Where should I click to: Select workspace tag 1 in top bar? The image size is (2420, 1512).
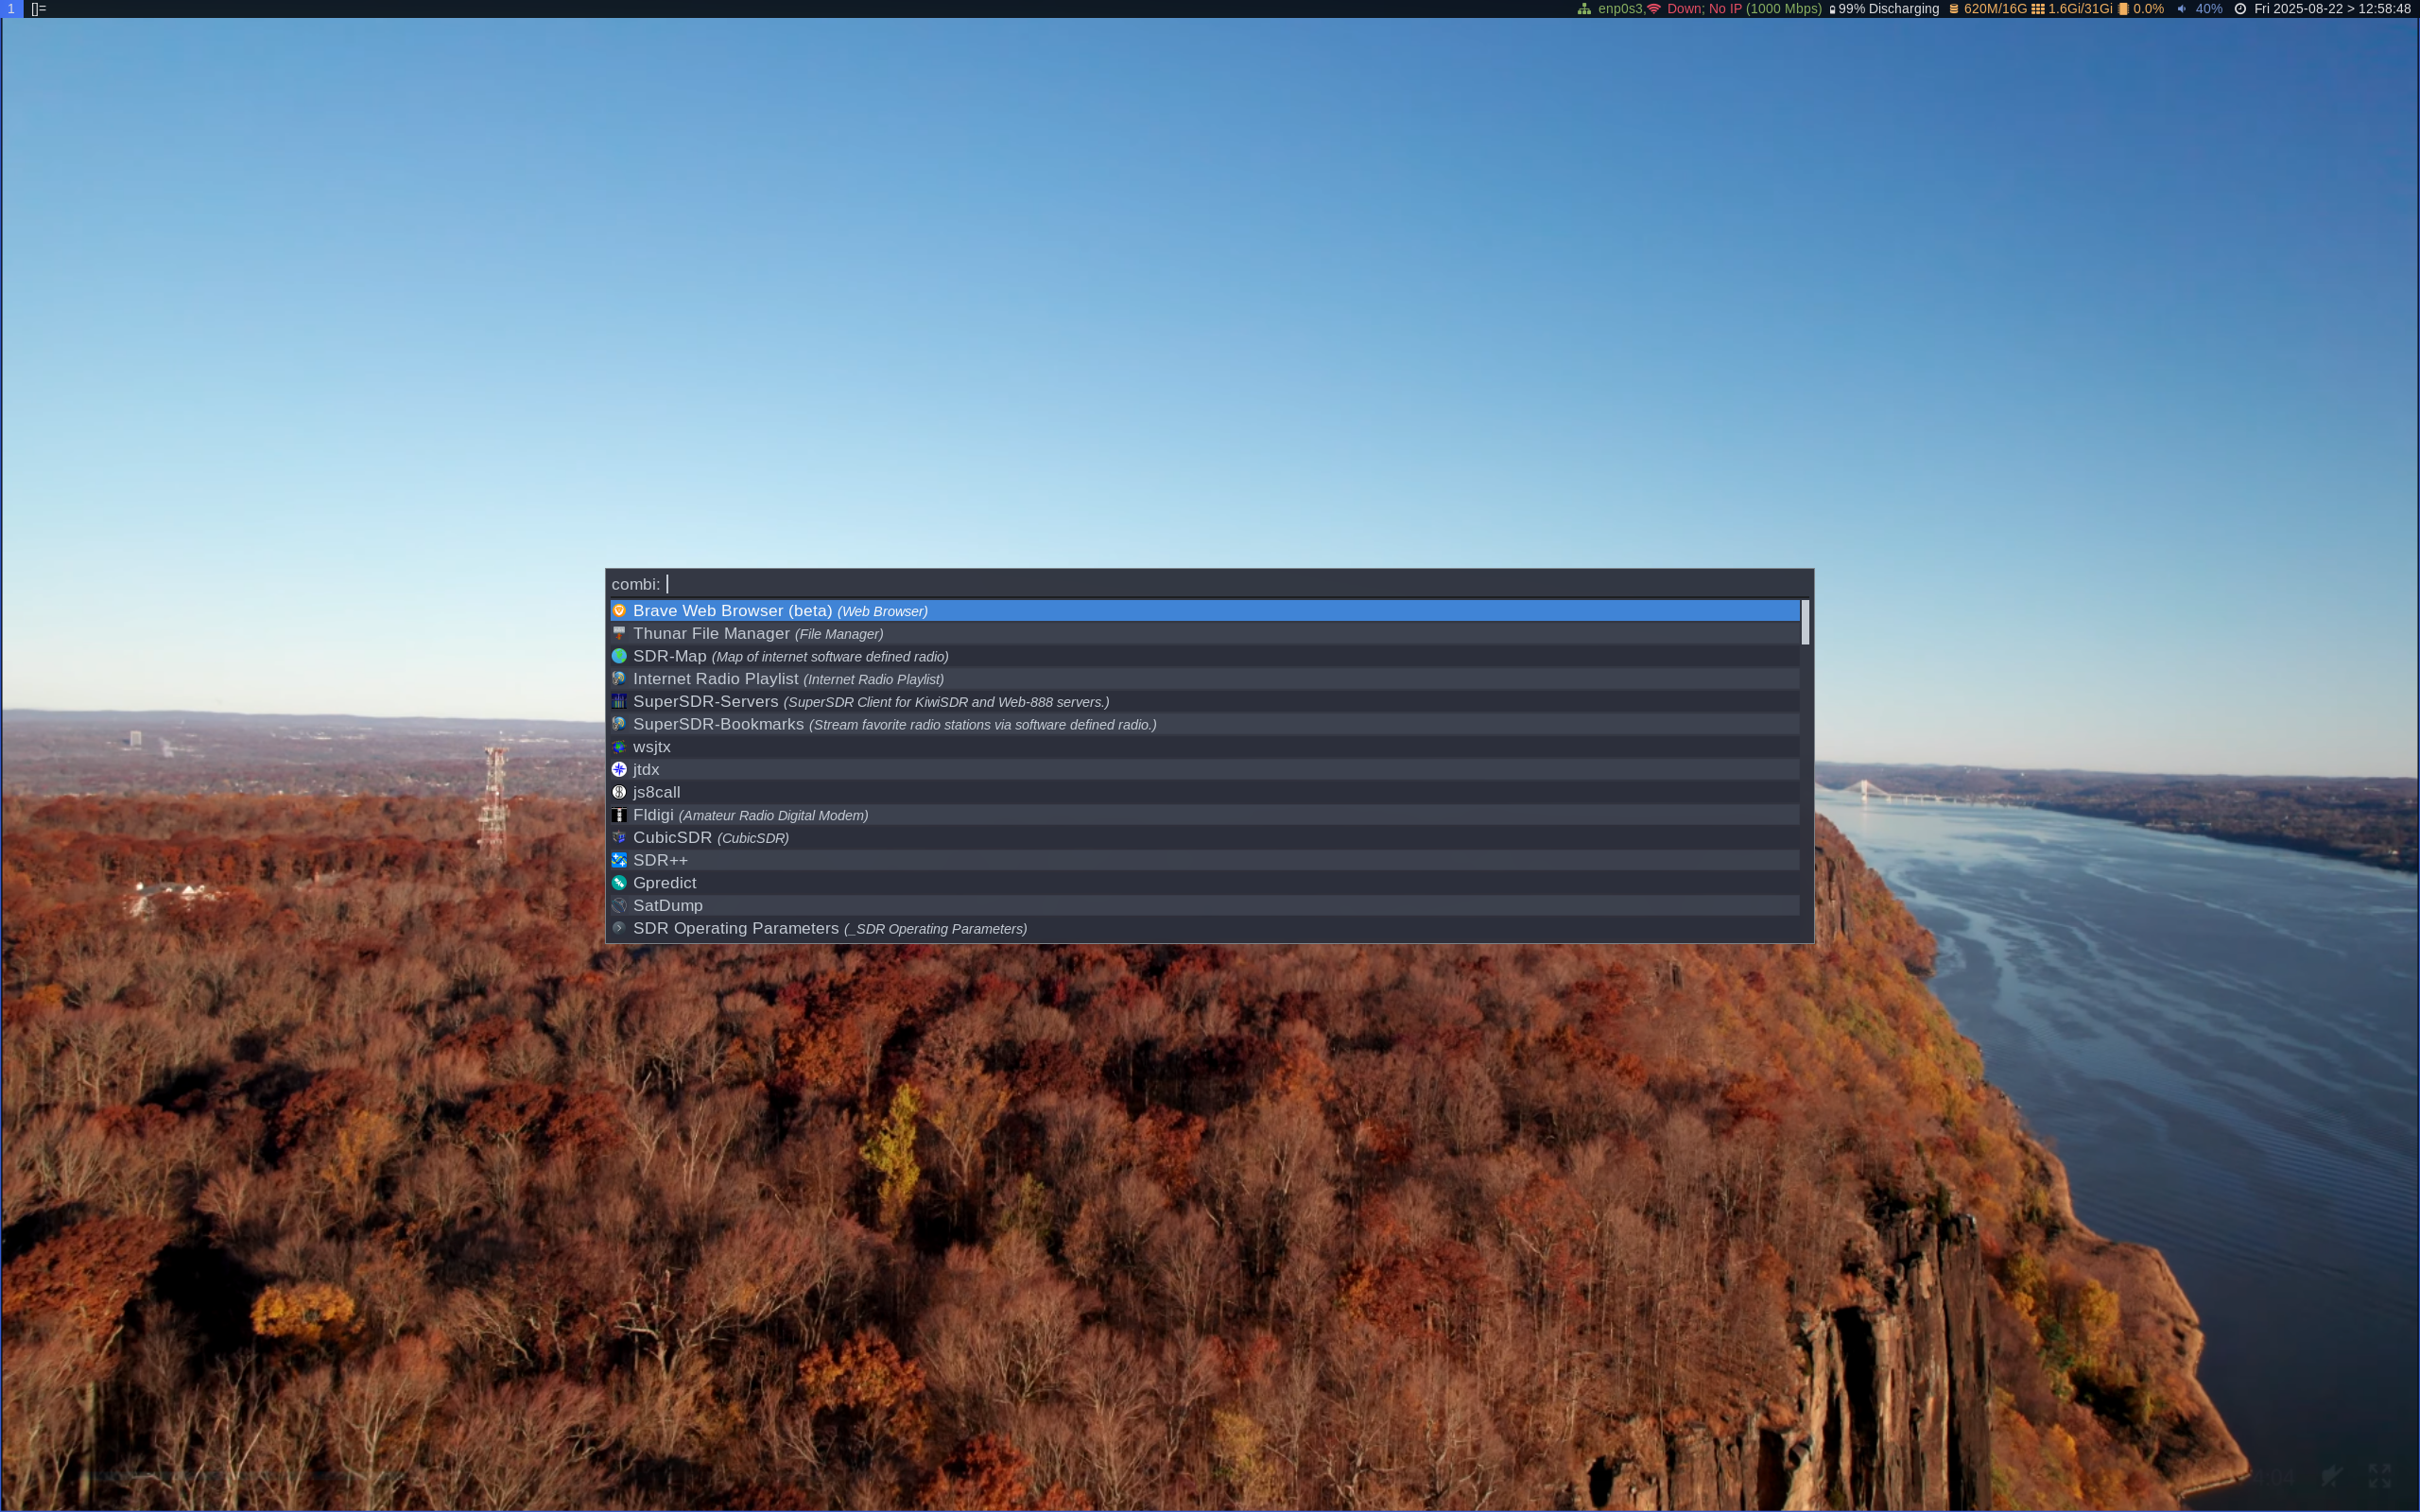[x=11, y=9]
